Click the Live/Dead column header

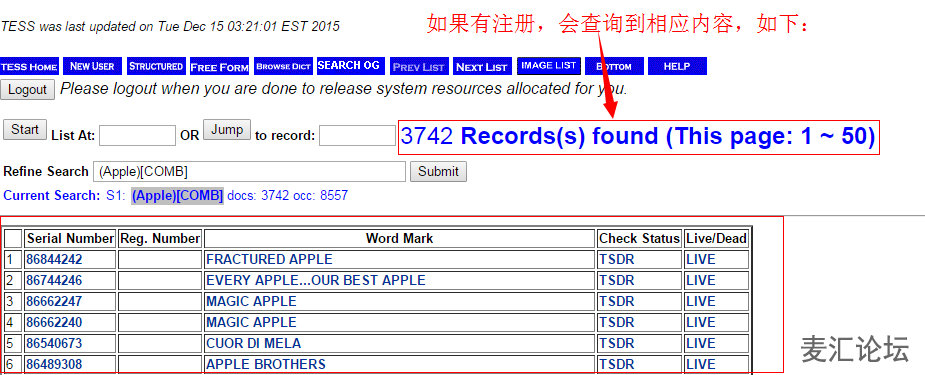click(x=717, y=238)
